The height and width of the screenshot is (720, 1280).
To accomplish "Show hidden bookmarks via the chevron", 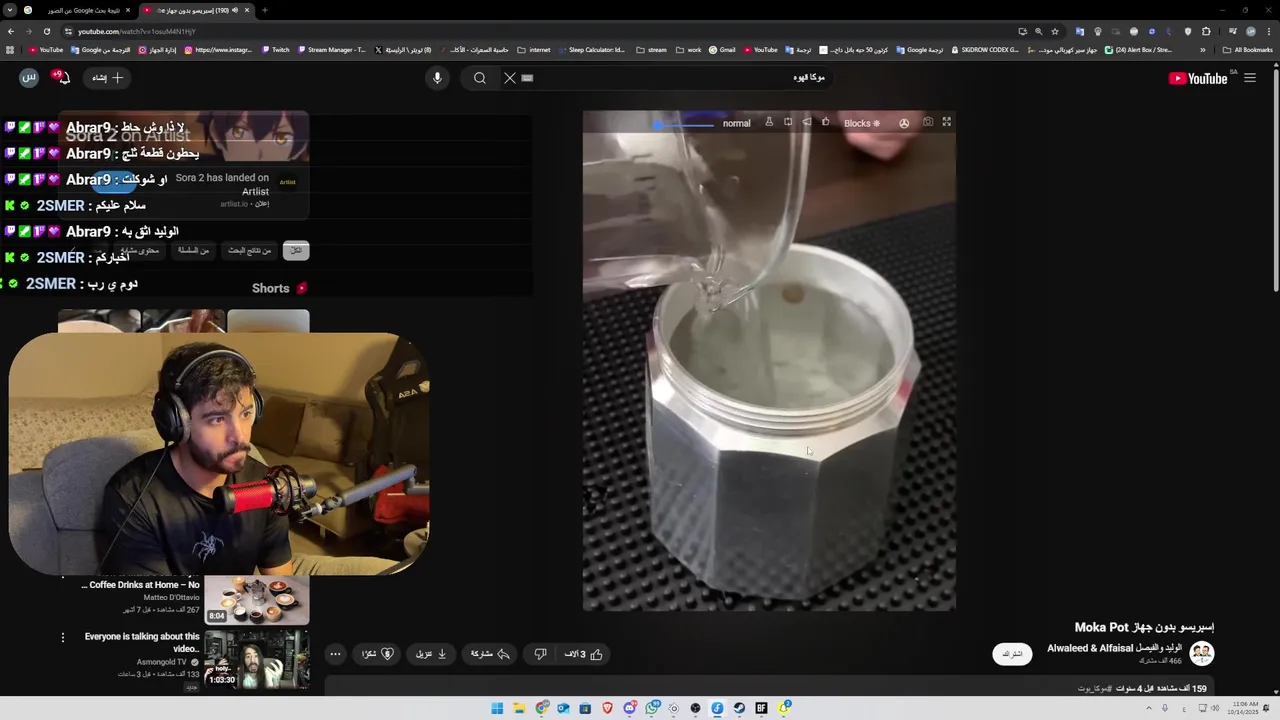I will pyautogui.click(x=1203, y=49).
